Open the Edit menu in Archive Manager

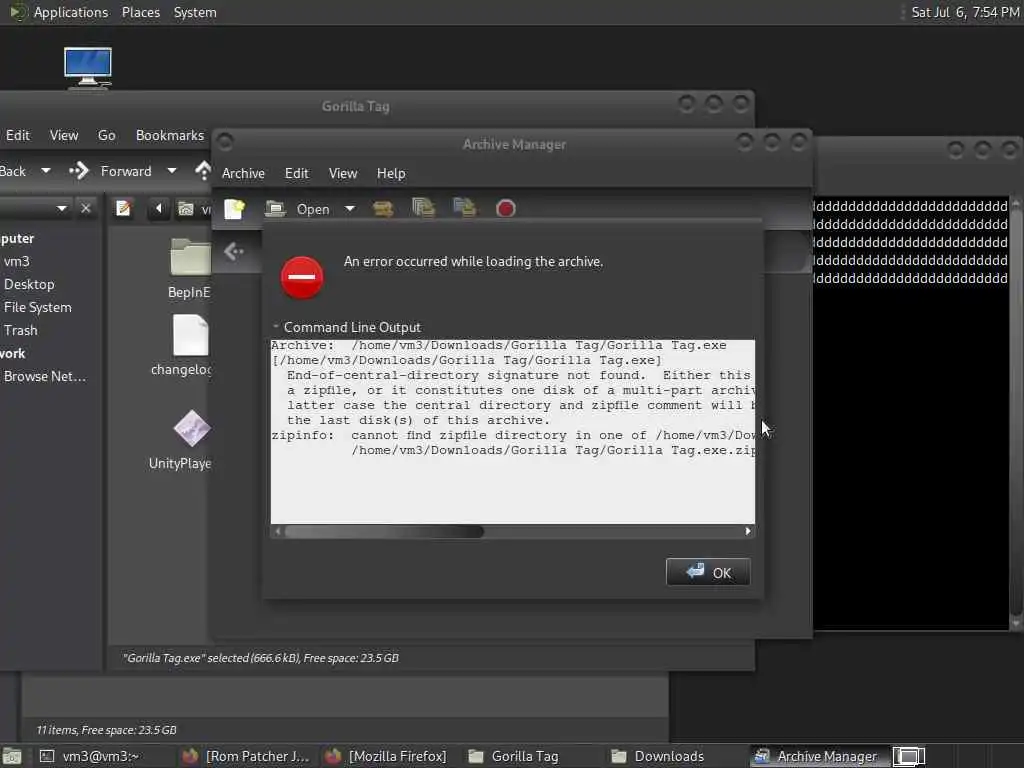pos(296,174)
